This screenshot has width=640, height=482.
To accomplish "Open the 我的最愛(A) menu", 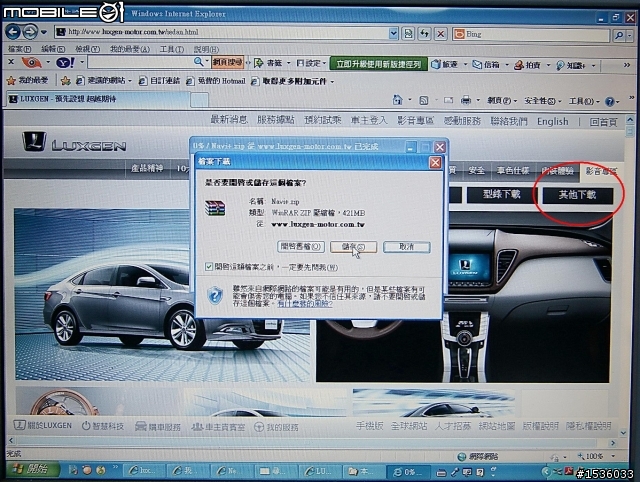I will [129, 49].
